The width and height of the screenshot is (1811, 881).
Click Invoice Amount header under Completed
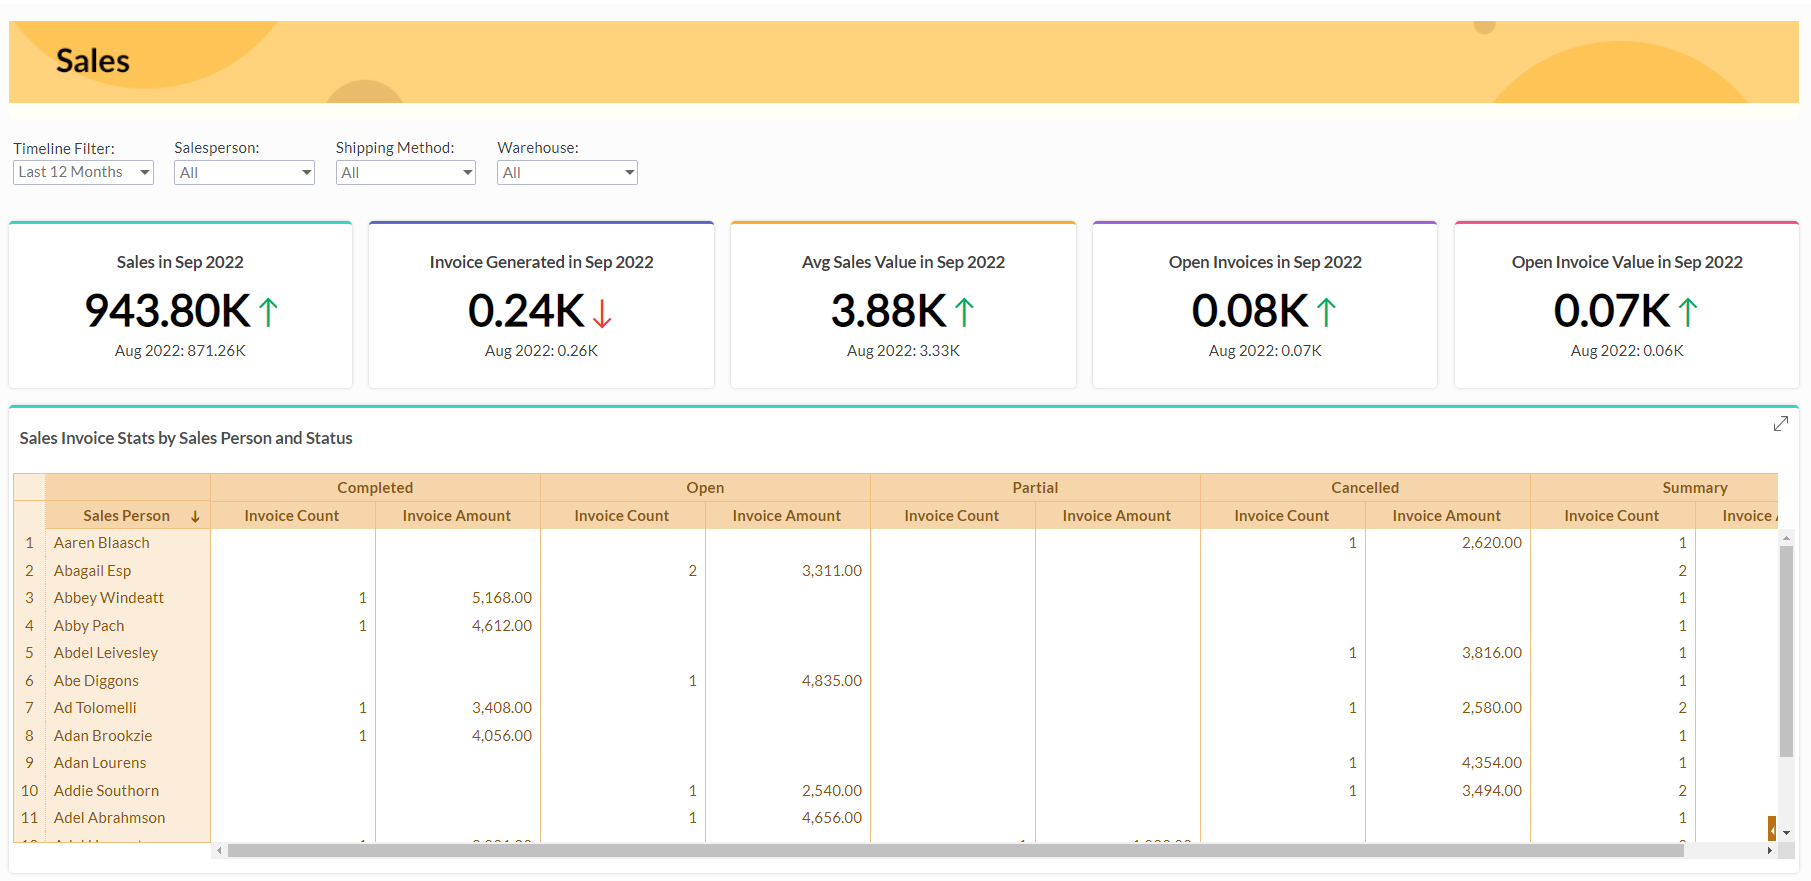tap(457, 516)
